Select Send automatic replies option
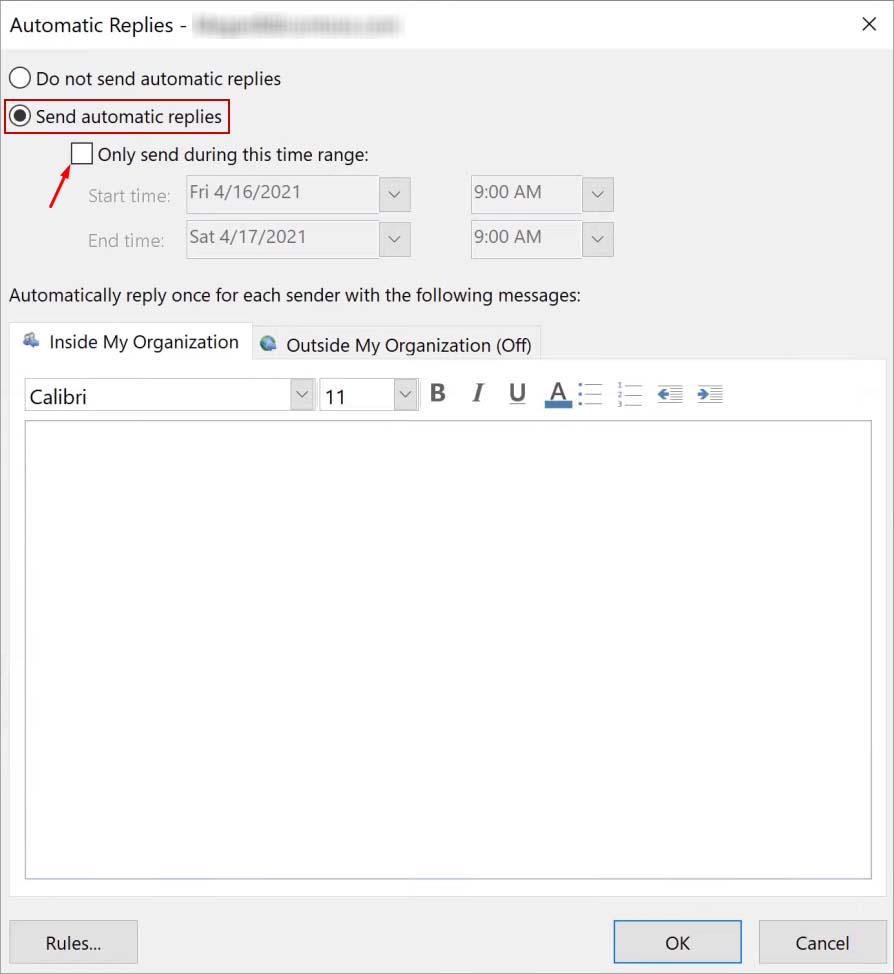The height and width of the screenshot is (974, 894). pos(117,116)
